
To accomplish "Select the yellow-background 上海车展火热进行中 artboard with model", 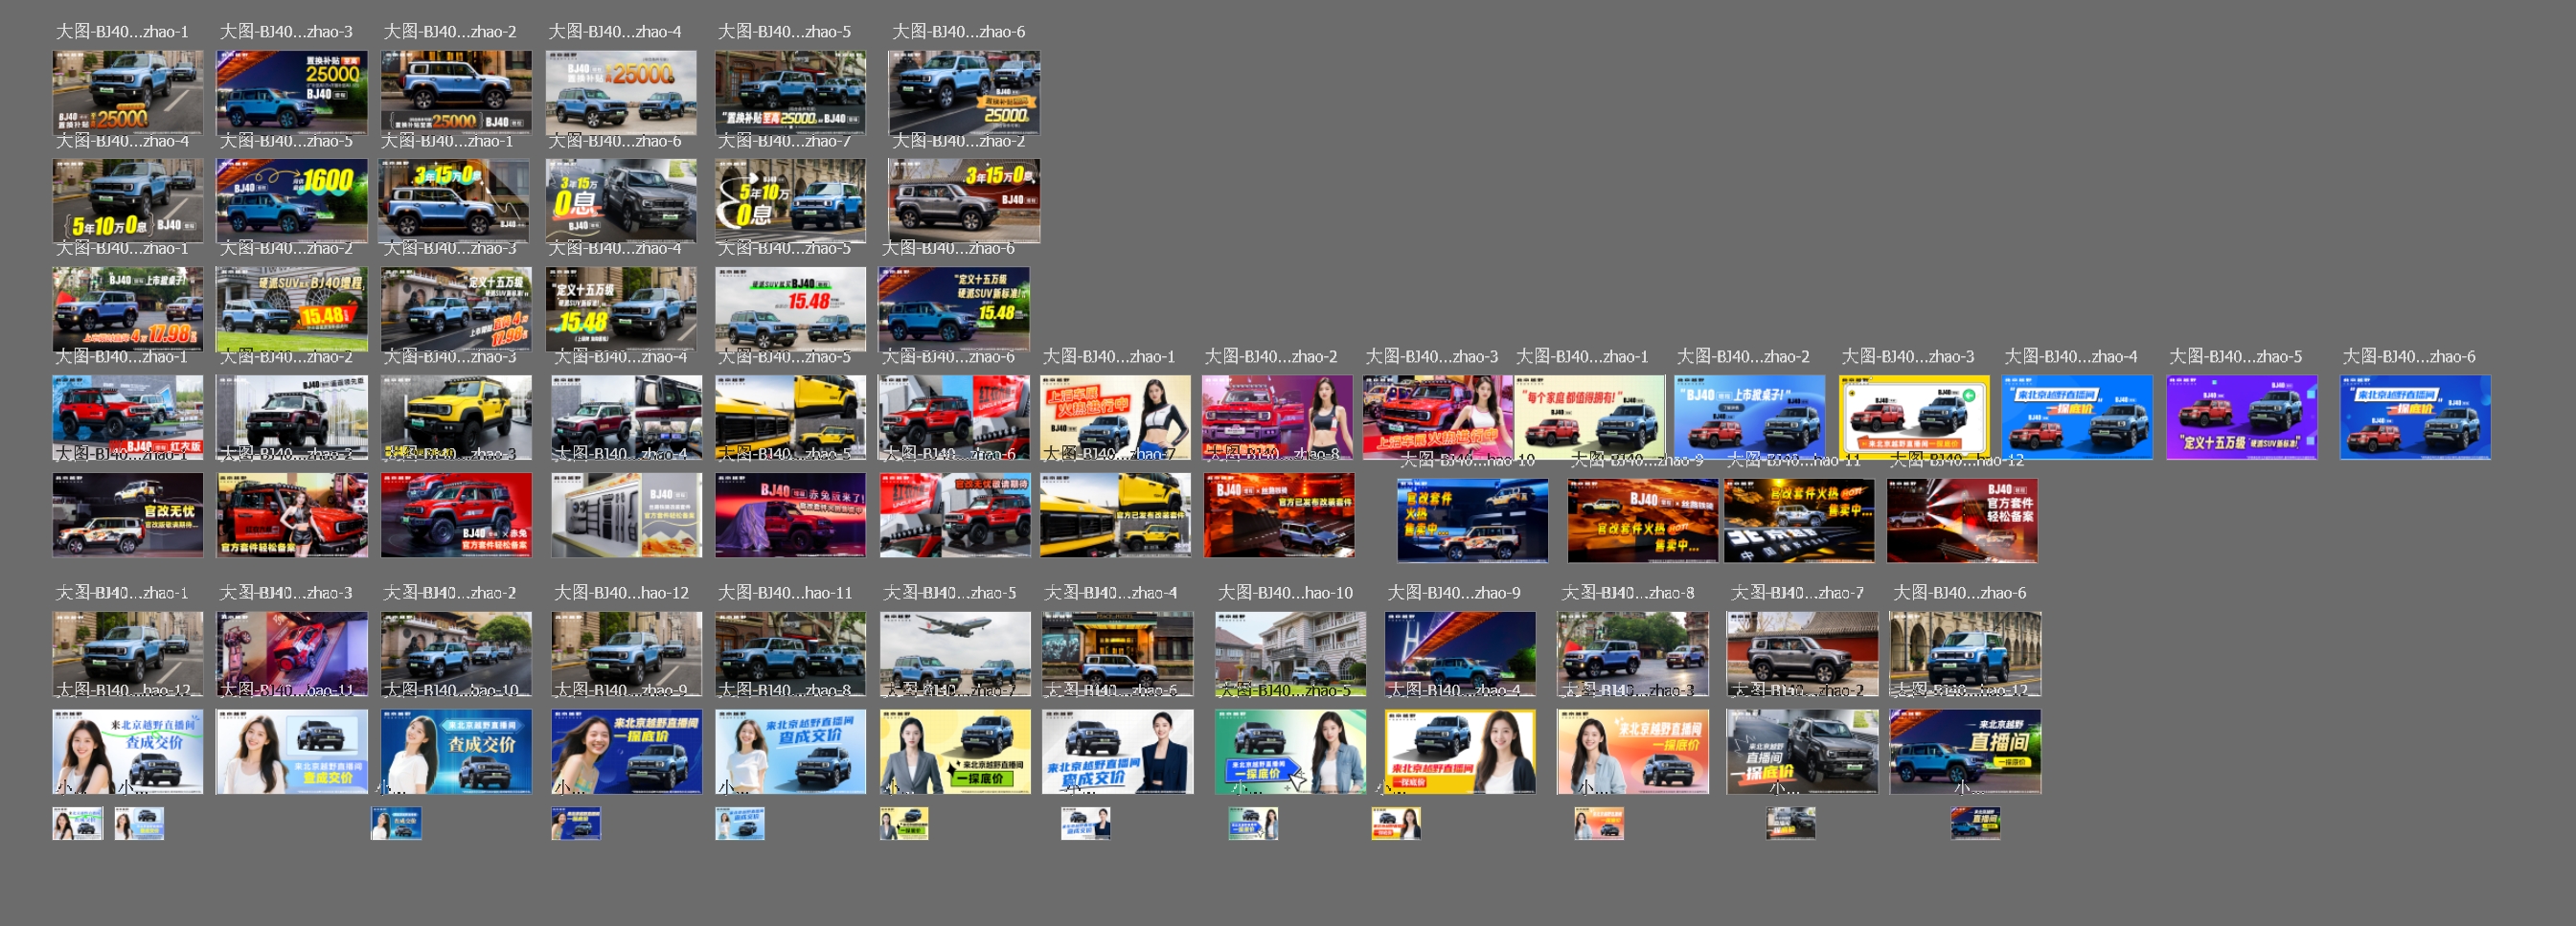I will tap(1116, 418).
